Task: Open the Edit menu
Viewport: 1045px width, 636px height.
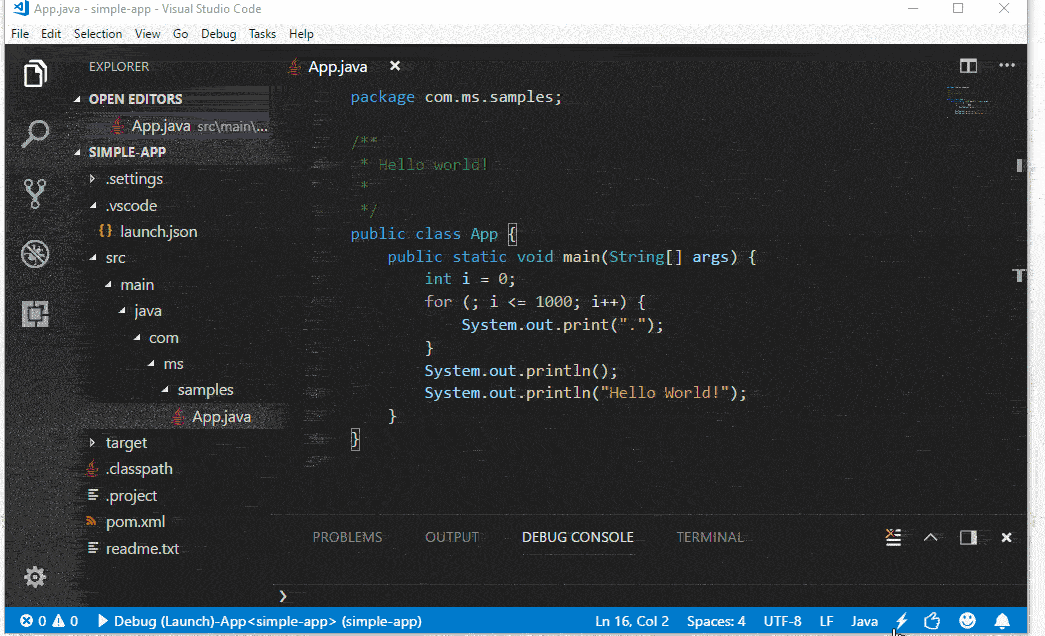Action: pos(51,34)
